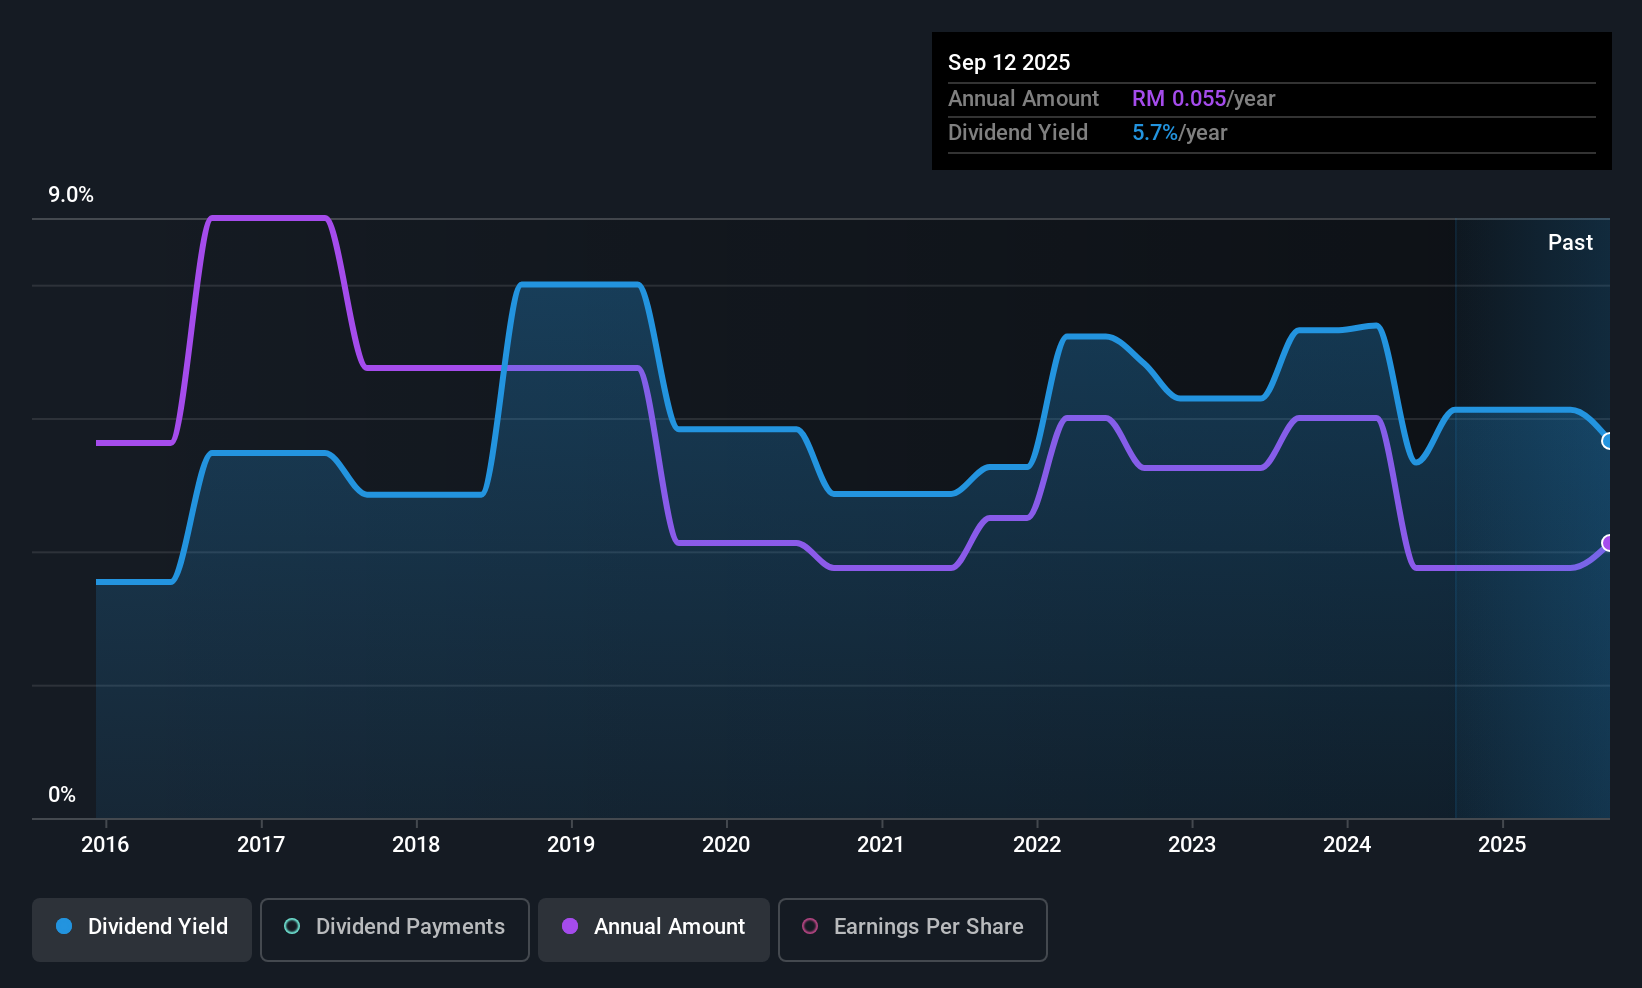The height and width of the screenshot is (988, 1642).
Task: Click the Past region label
Action: point(1570,243)
